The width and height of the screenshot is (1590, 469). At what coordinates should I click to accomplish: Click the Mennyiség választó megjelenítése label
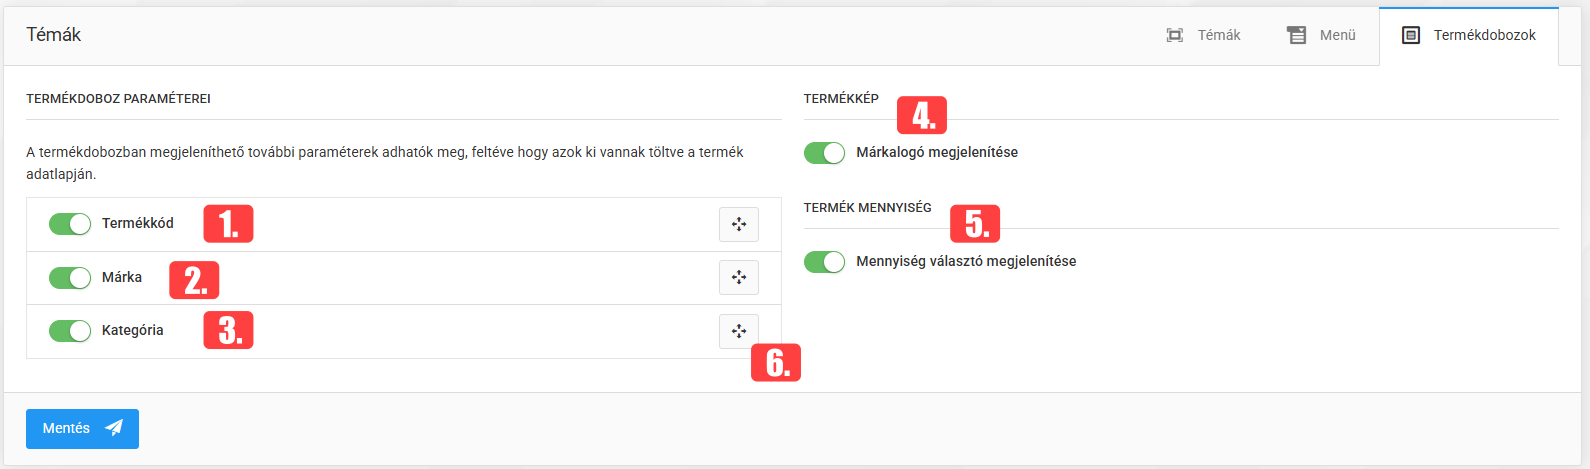click(x=965, y=262)
